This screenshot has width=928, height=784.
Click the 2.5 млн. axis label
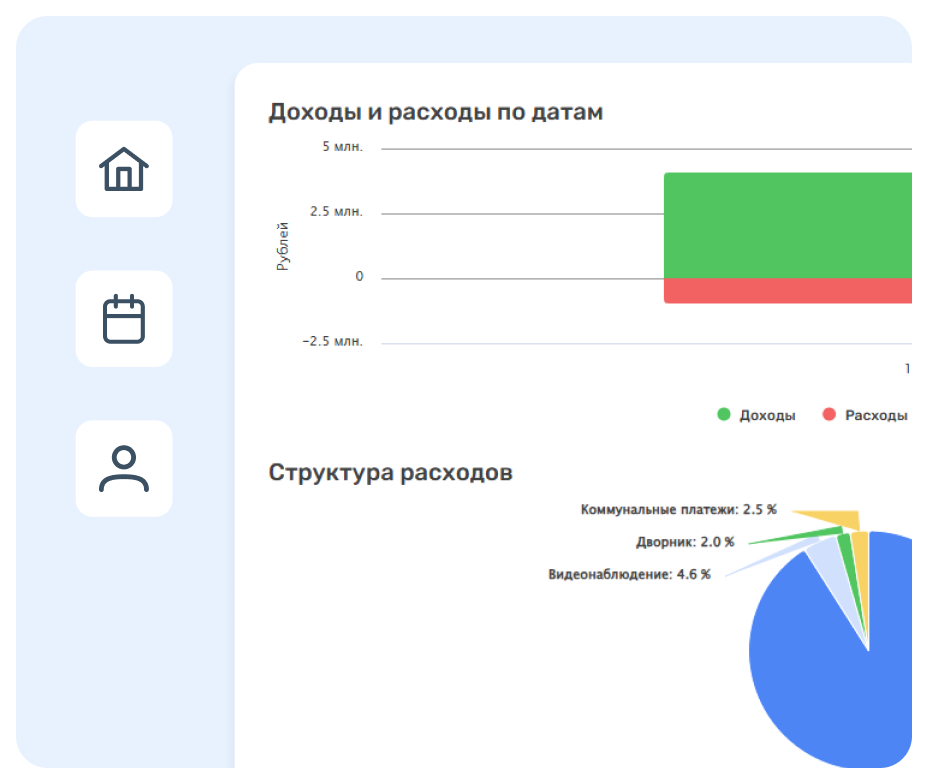pyautogui.click(x=336, y=212)
